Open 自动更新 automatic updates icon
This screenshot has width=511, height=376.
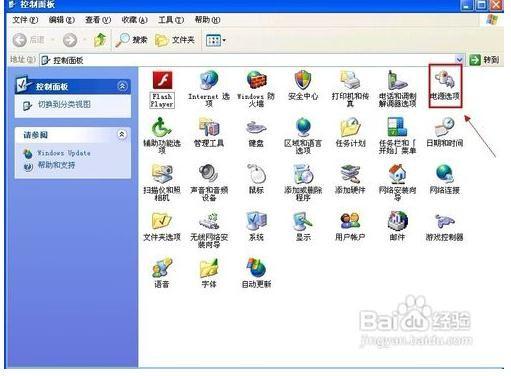point(256,273)
